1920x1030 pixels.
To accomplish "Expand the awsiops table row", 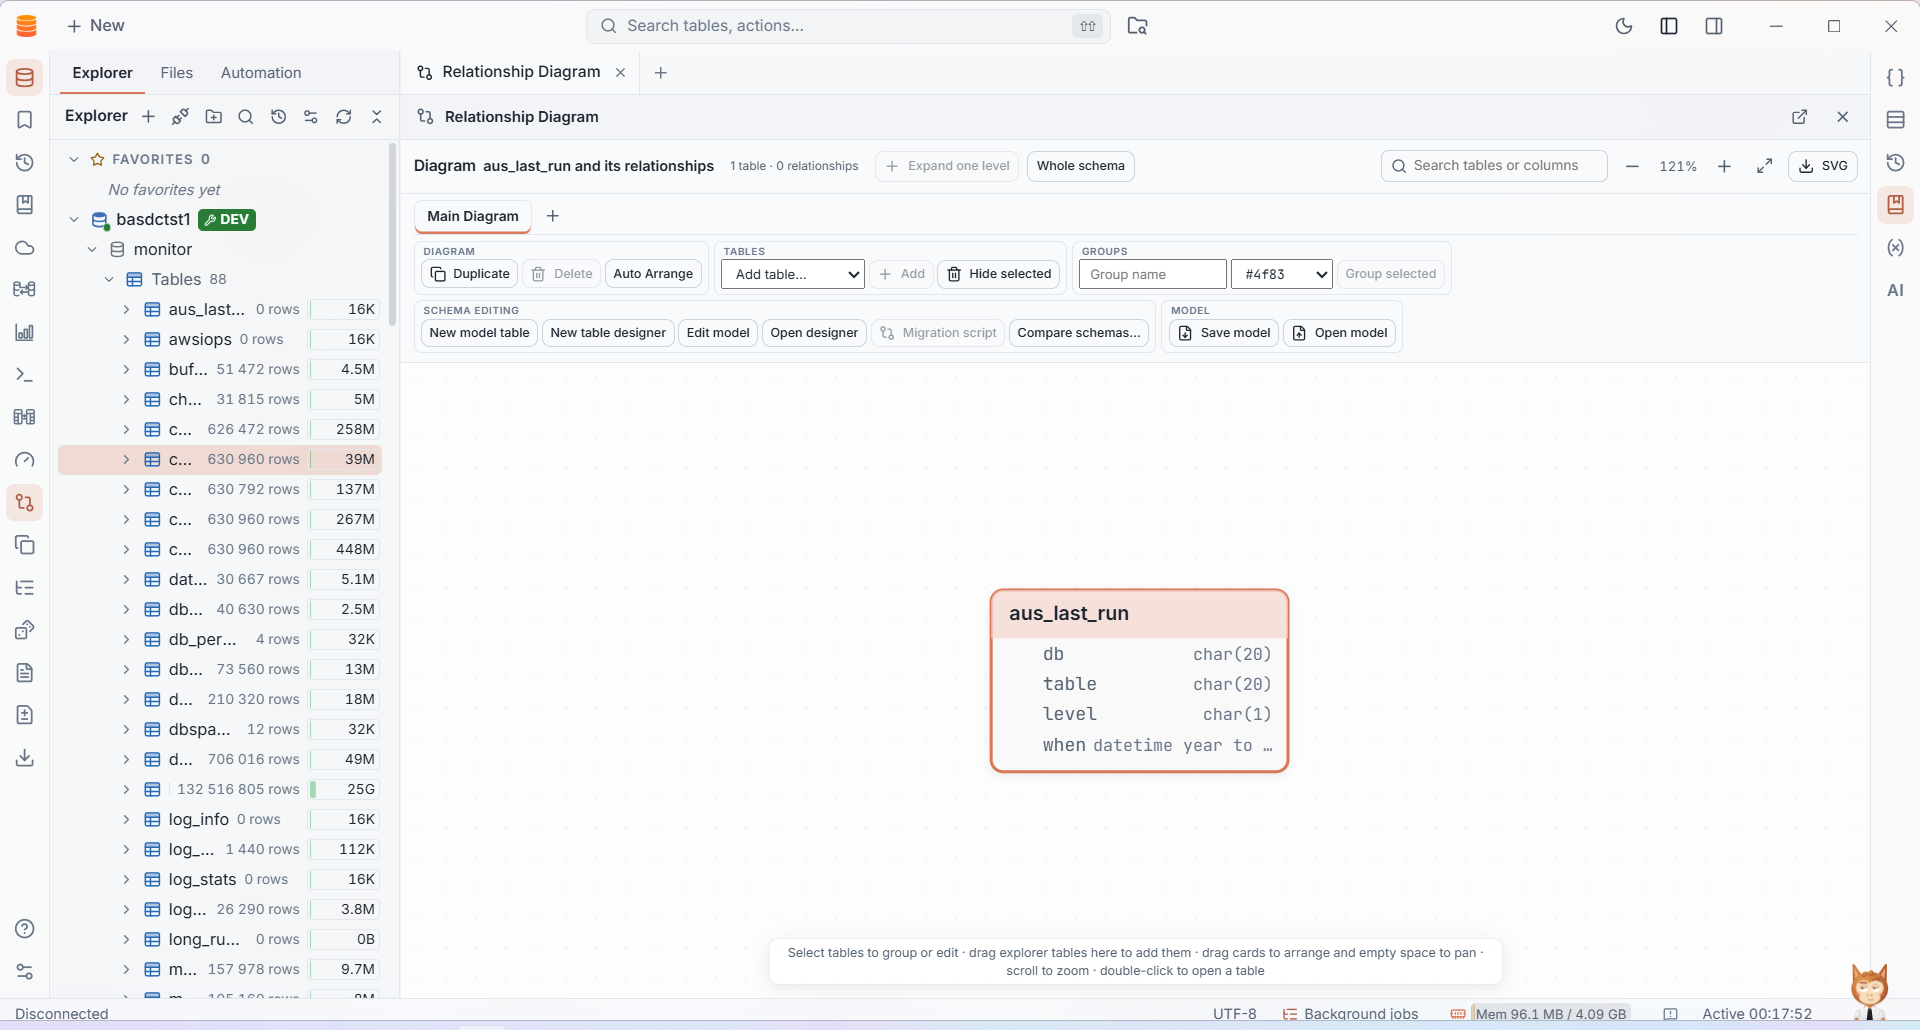I will point(126,339).
